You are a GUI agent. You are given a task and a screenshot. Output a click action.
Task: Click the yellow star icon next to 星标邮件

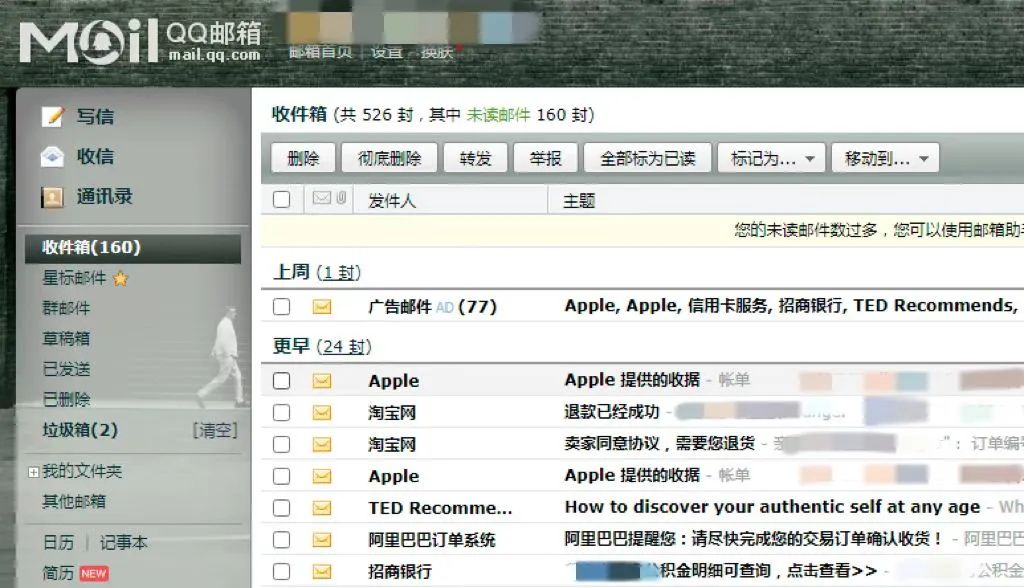point(120,279)
